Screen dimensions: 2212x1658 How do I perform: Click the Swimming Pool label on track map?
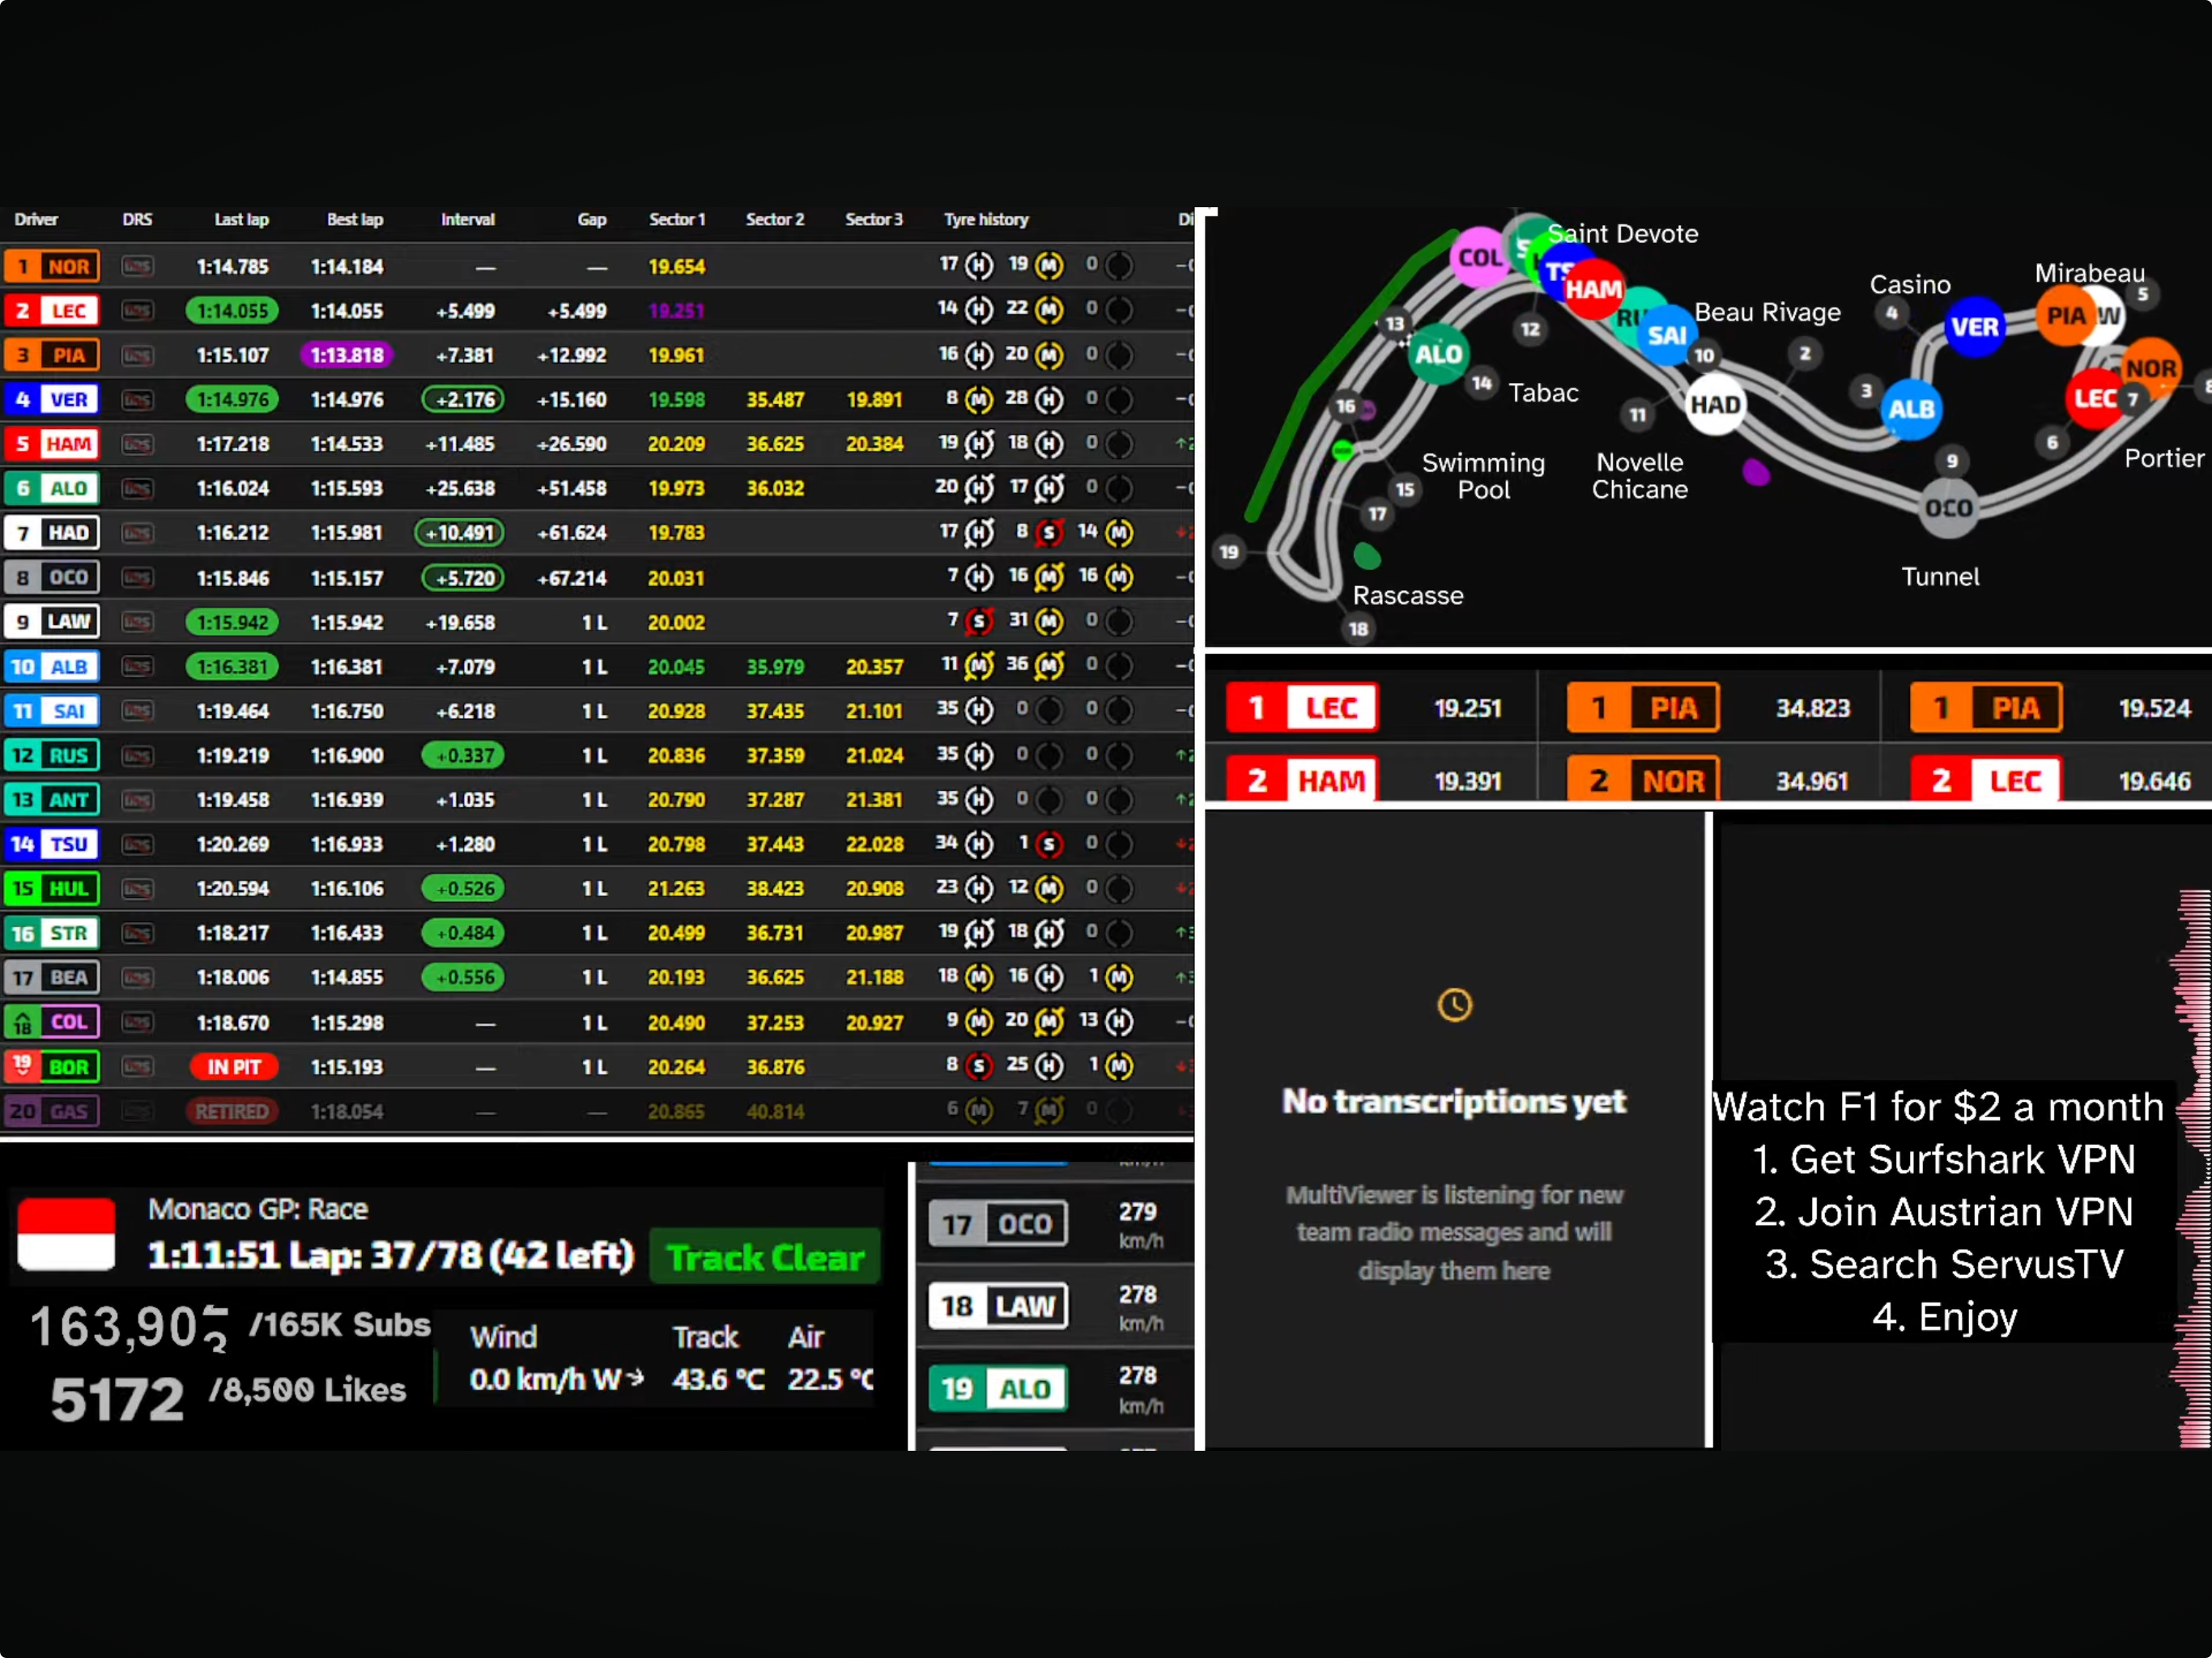pos(1483,476)
